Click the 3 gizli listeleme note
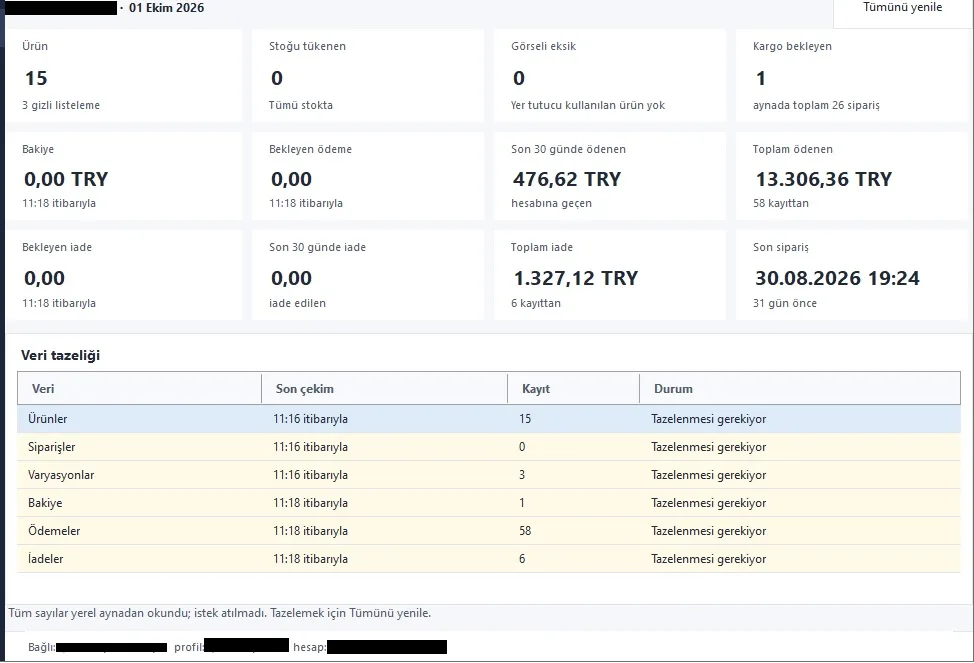Image resolution: width=974 pixels, height=663 pixels. pos(61,105)
